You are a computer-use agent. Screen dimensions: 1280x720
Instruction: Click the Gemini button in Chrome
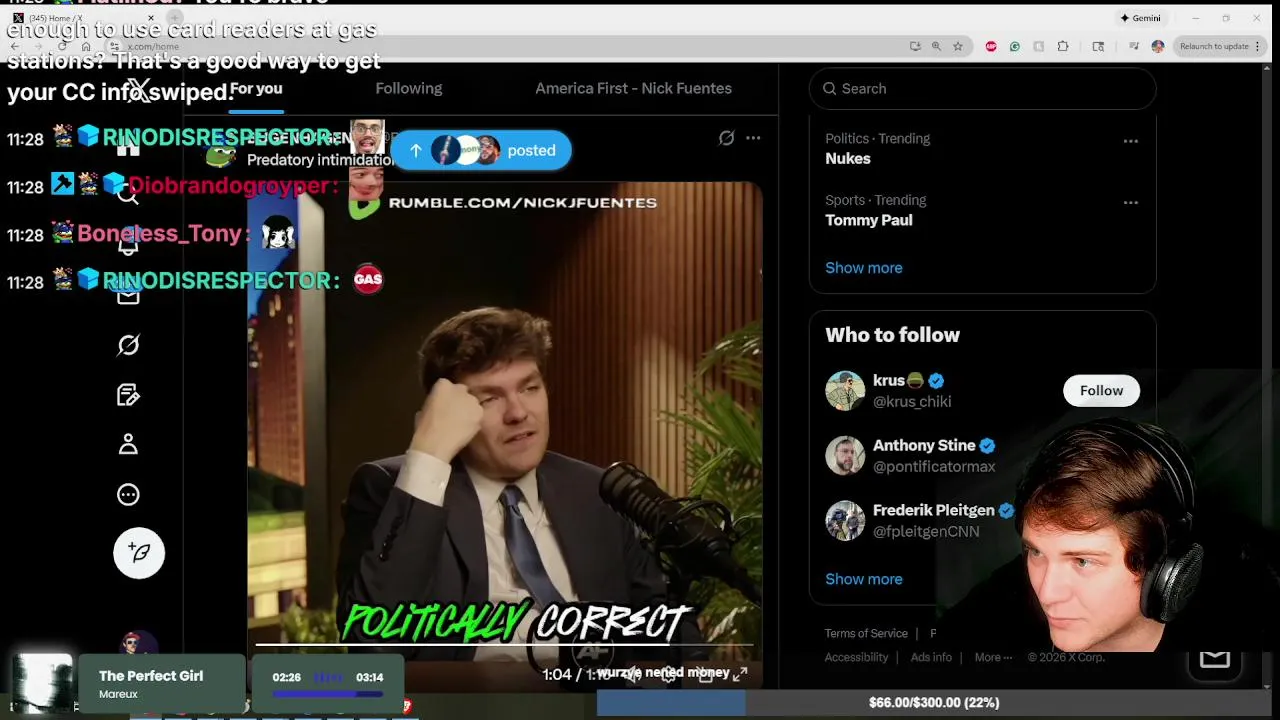[1141, 18]
